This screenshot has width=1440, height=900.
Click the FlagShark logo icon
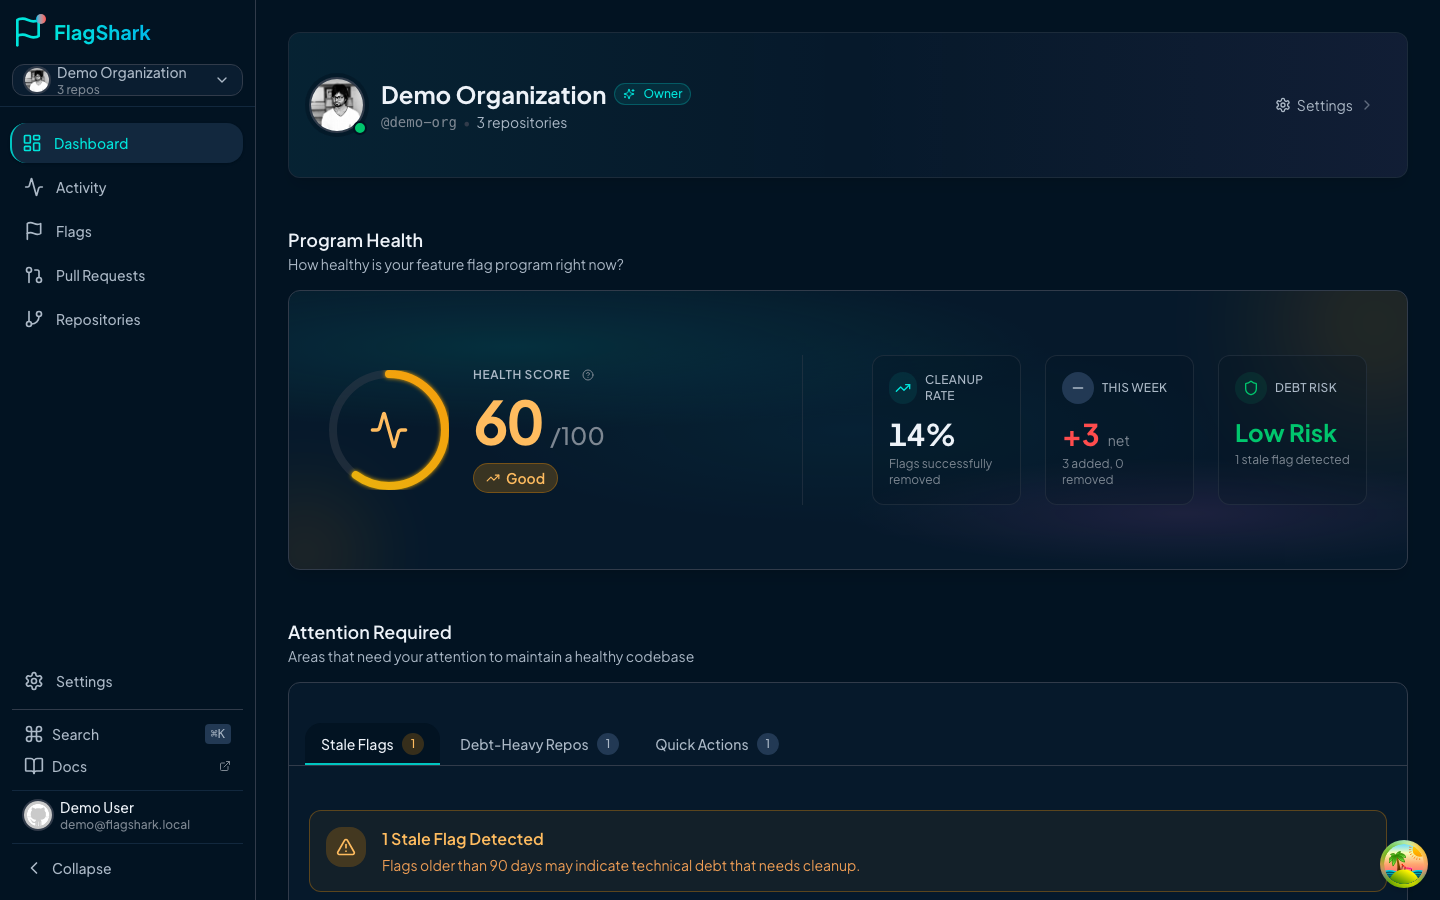(x=29, y=31)
